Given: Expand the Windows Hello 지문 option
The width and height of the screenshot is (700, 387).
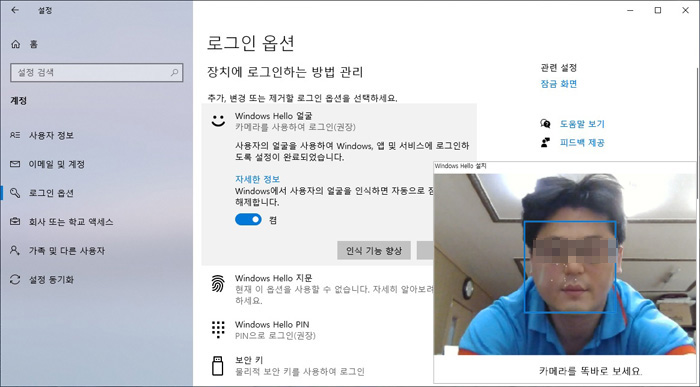Looking at the screenshot, I should pos(317,288).
